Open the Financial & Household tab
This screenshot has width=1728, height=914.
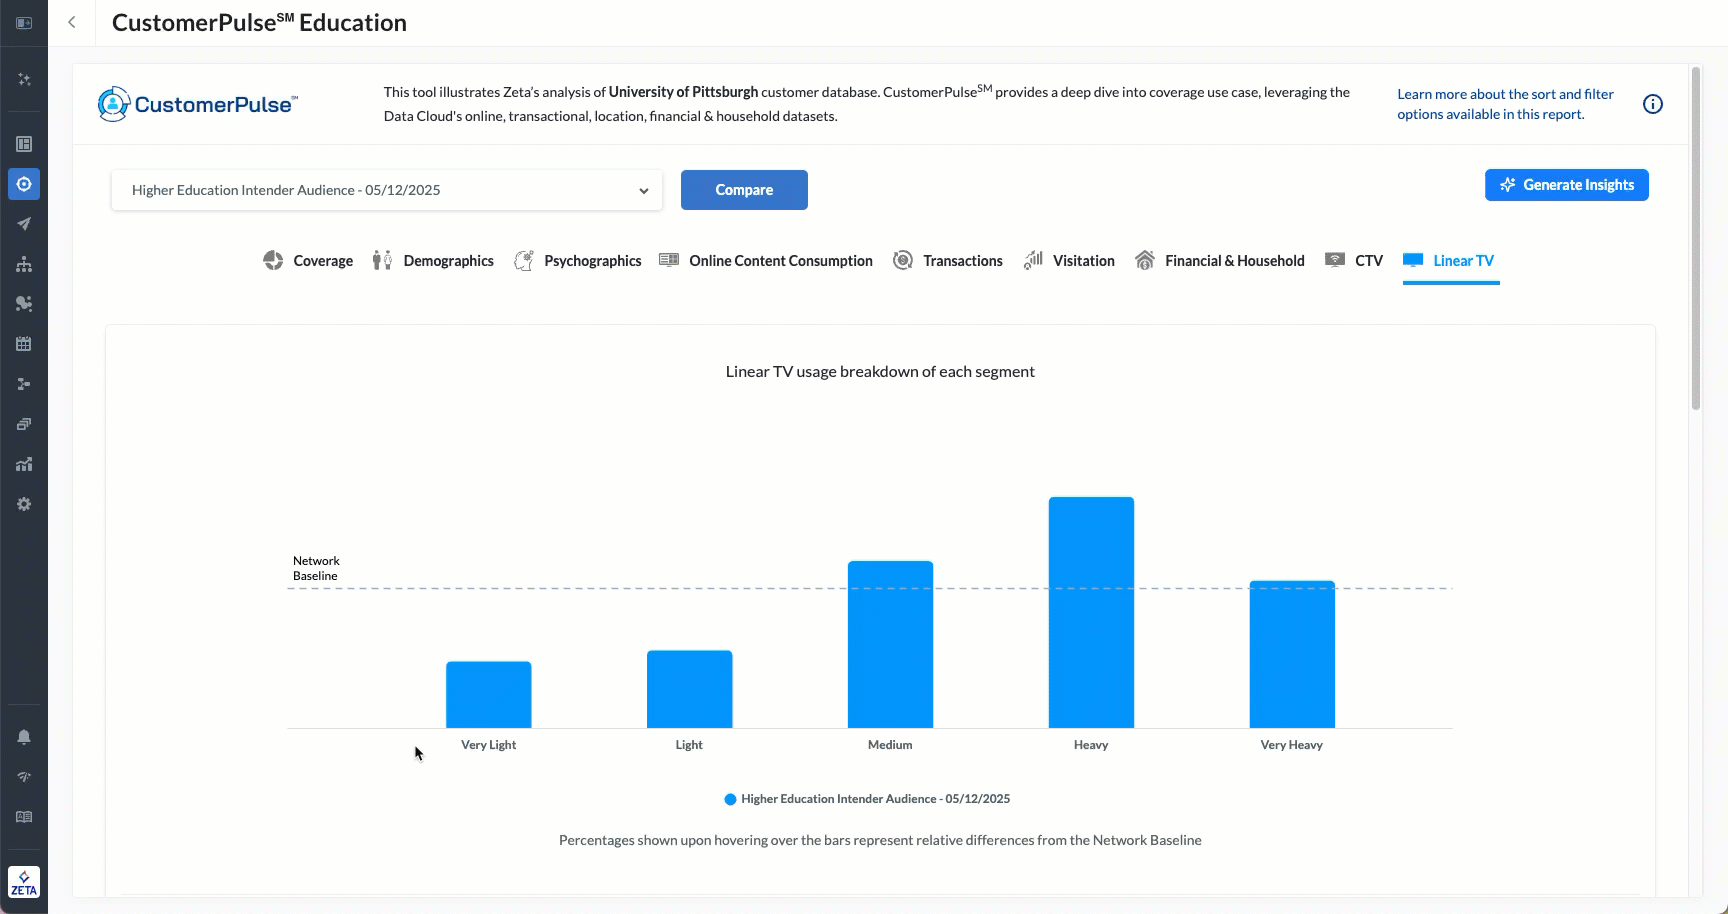(x=1220, y=261)
